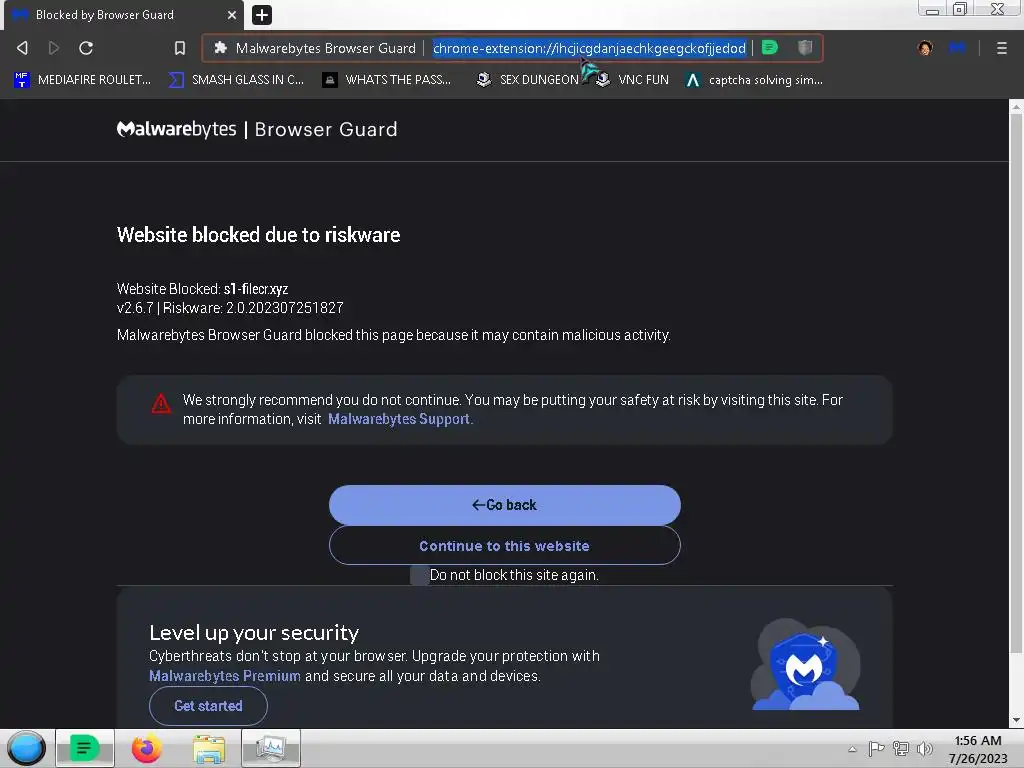This screenshot has width=1024, height=768.
Task: Click the extension puzzle icon in address bar
Action: pyautogui.click(x=221, y=48)
